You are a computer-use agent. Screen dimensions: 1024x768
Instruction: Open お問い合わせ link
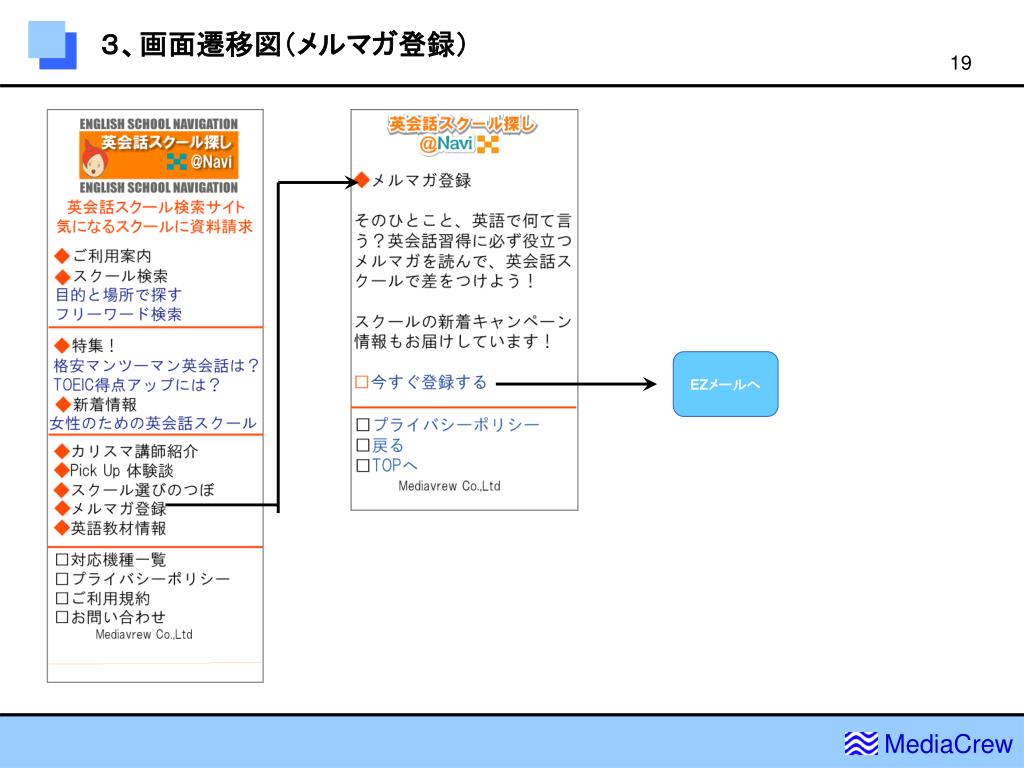[x=111, y=617]
